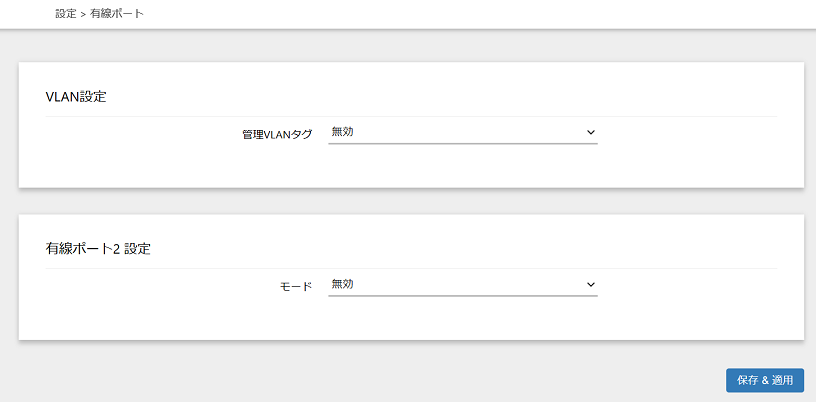Click the breadcrumb separator arrow after 設定
The image size is (816, 402).
coord(83,14)
